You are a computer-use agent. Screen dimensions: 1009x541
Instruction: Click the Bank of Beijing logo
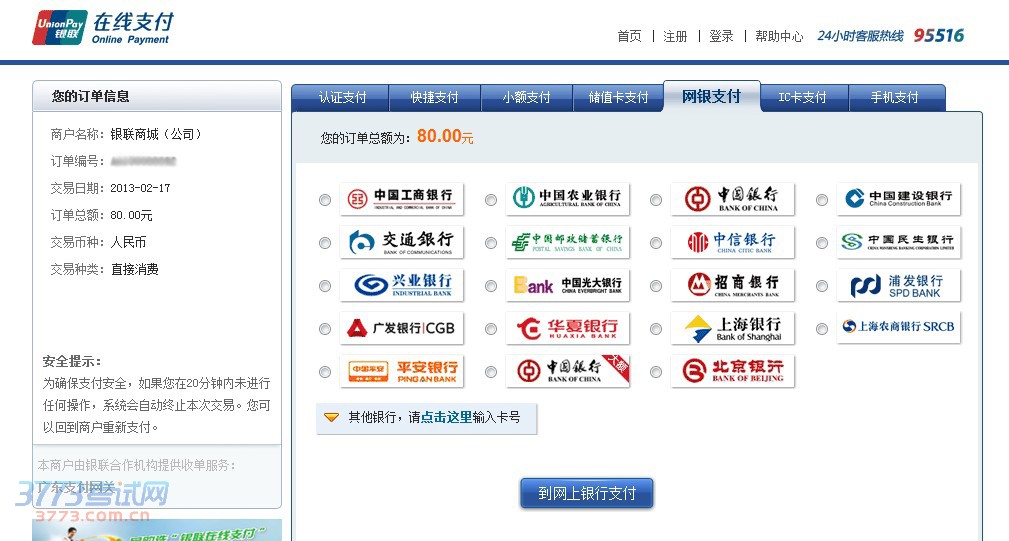click(x=733, y=371)
